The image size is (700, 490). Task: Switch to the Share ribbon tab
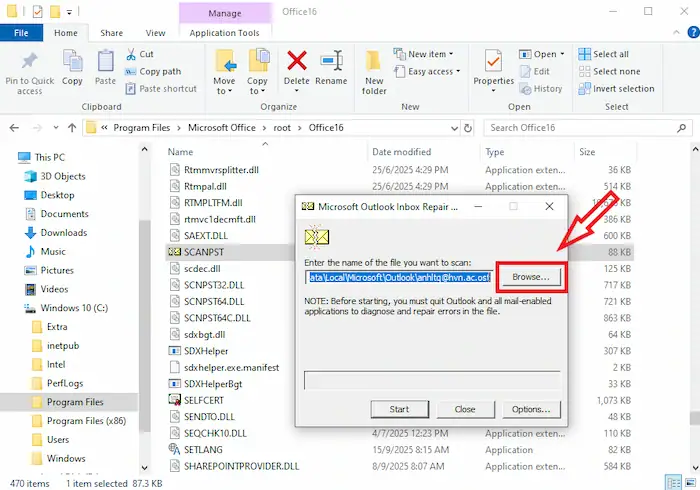pyautogui.click(x=111, y=33)
